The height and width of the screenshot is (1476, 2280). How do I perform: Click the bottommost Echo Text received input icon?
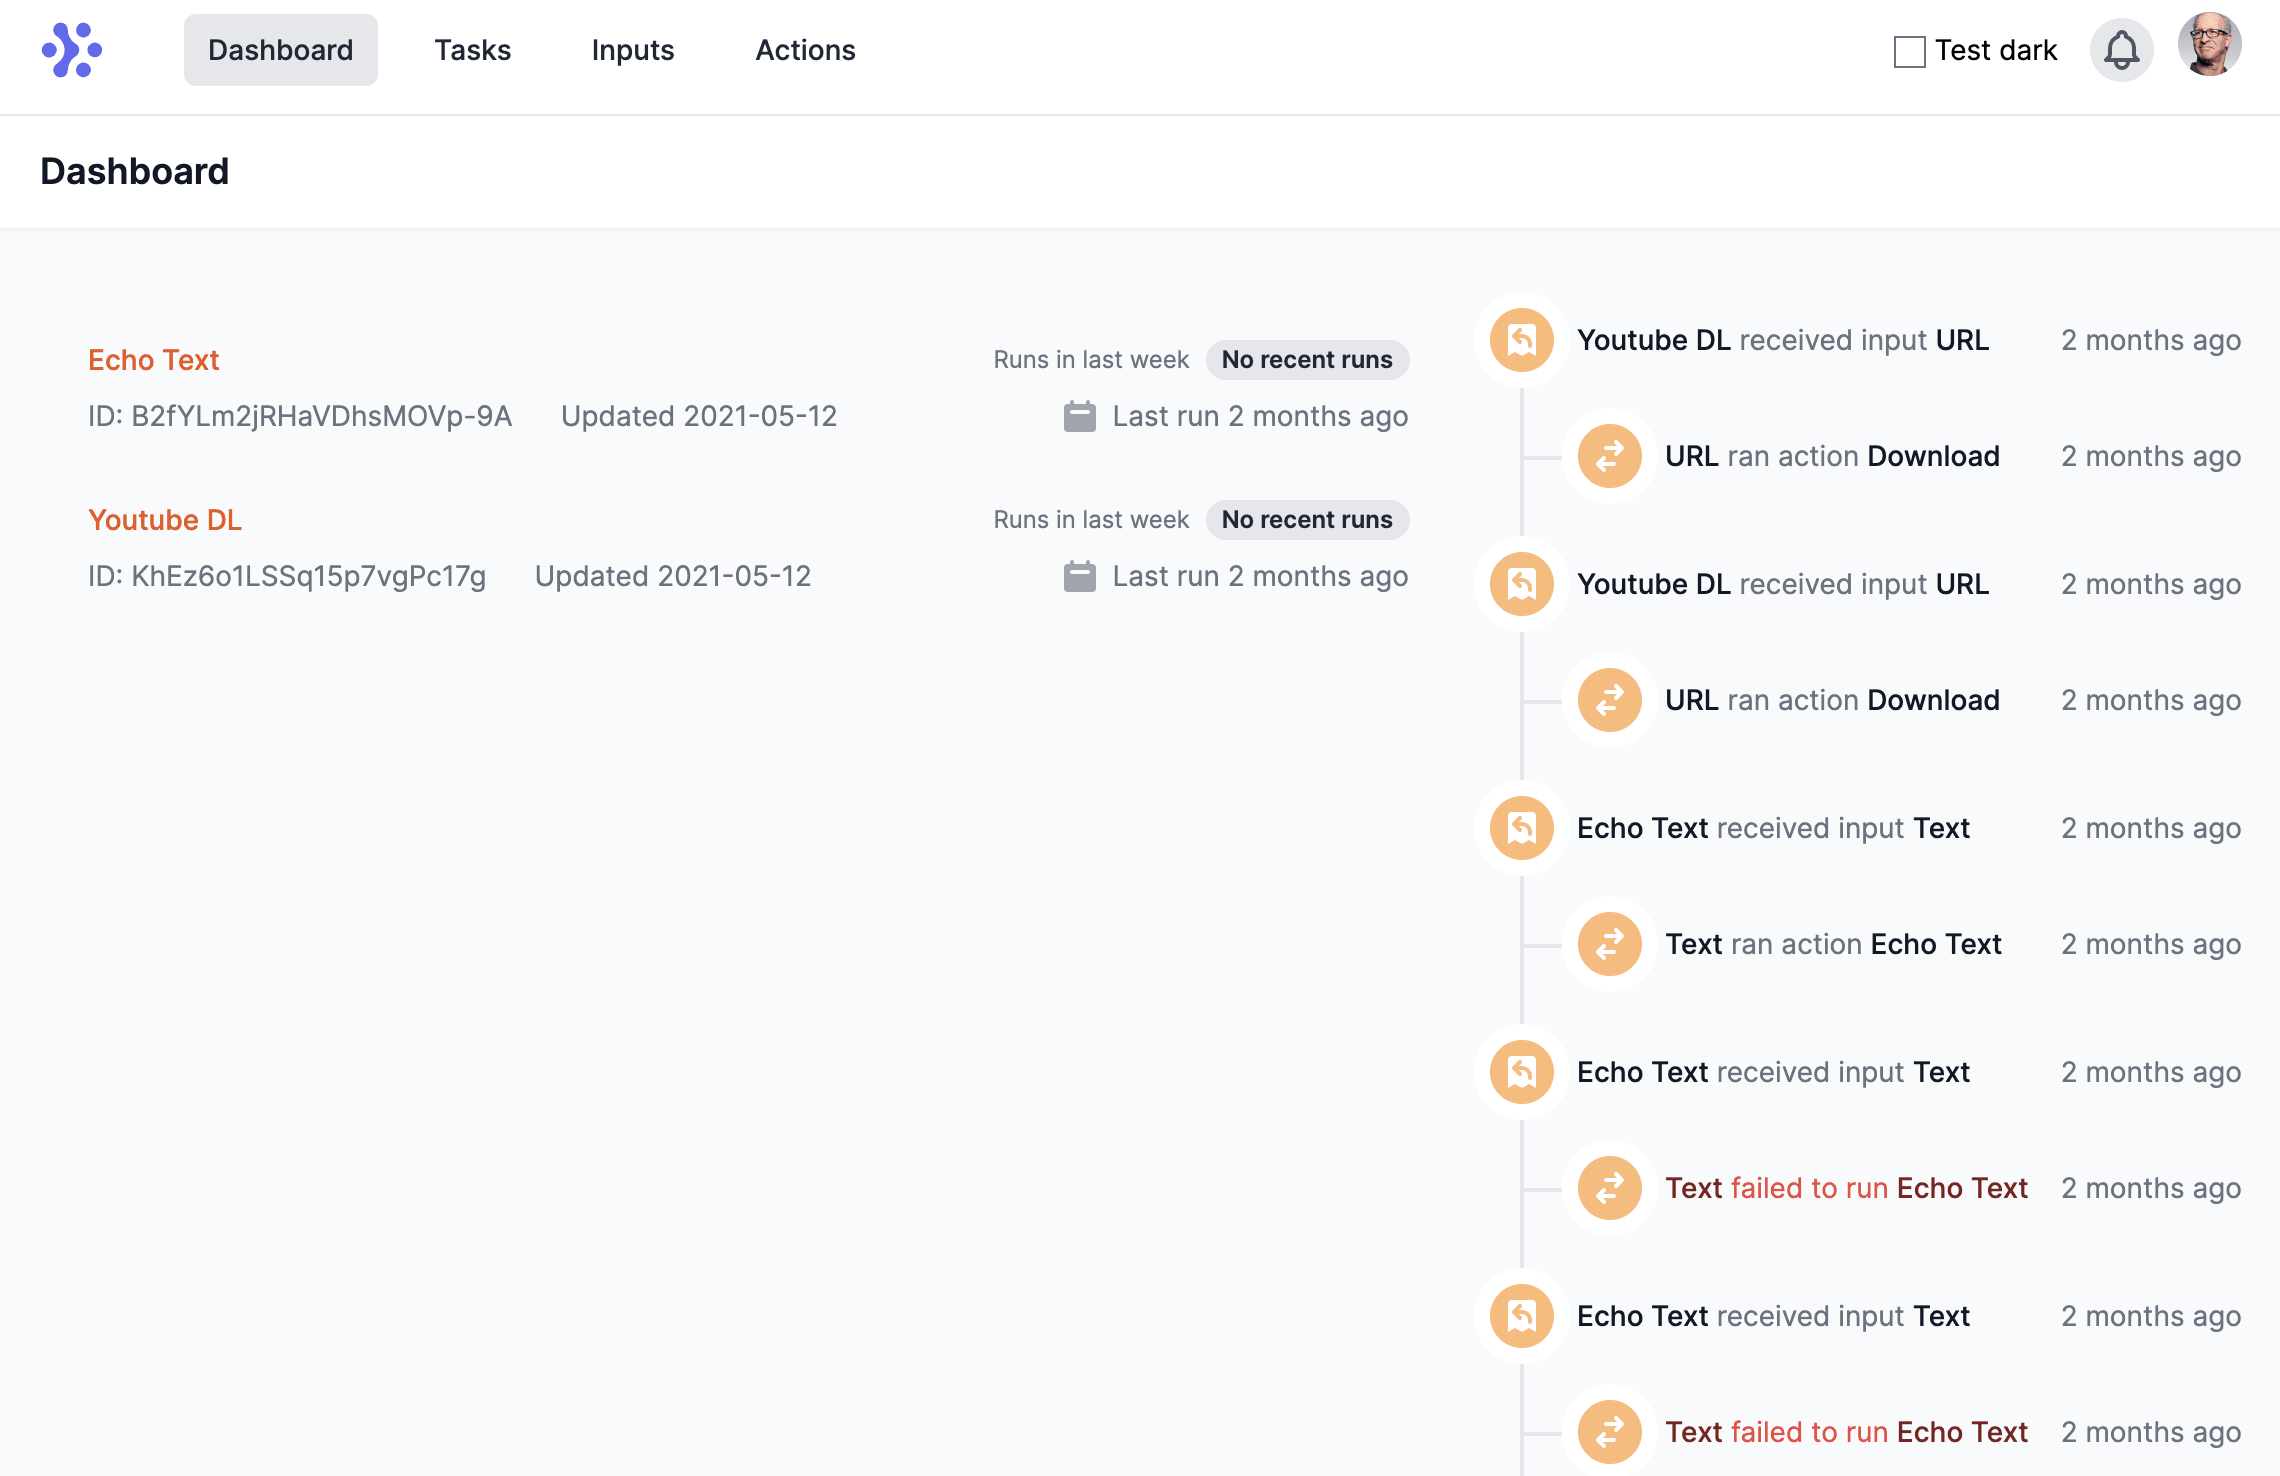coord(1519,1316)
